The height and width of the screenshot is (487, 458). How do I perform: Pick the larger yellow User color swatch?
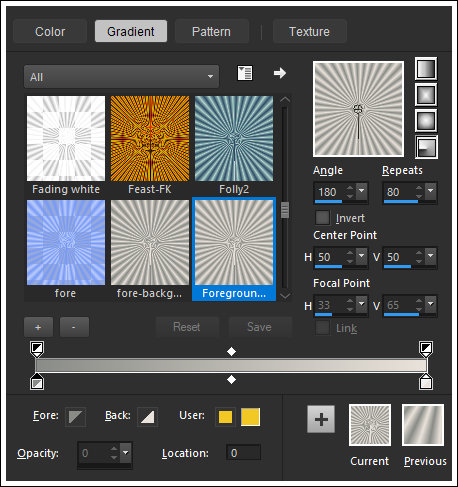(250, 417)
